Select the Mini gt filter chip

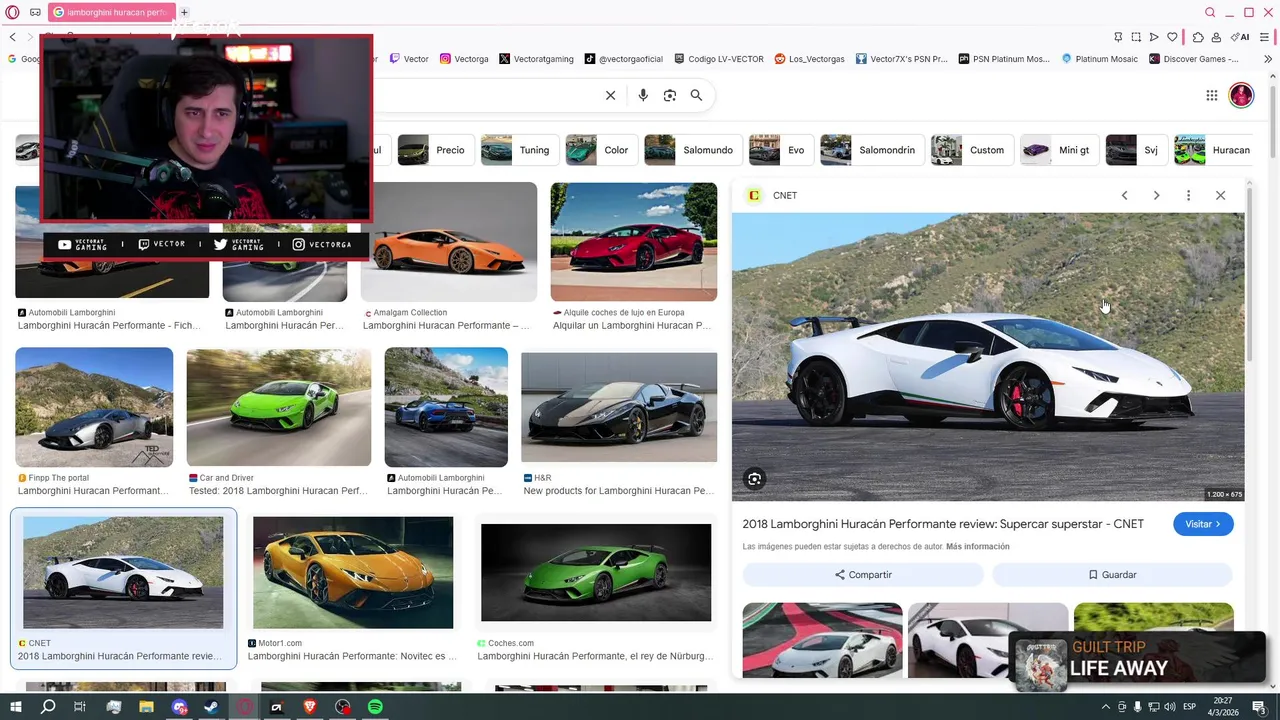pos(1059,150)
